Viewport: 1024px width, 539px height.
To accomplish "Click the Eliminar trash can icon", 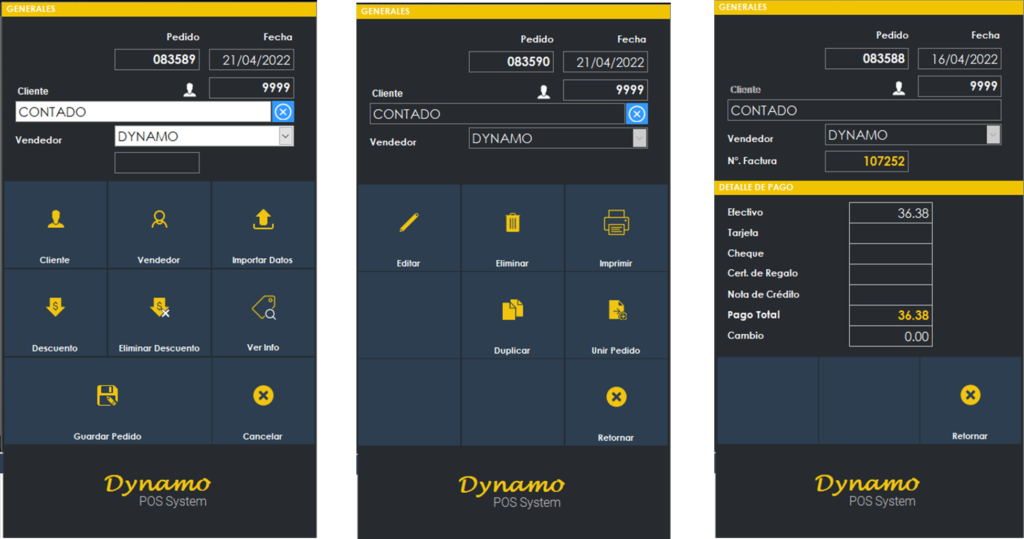I will (512, 222).
